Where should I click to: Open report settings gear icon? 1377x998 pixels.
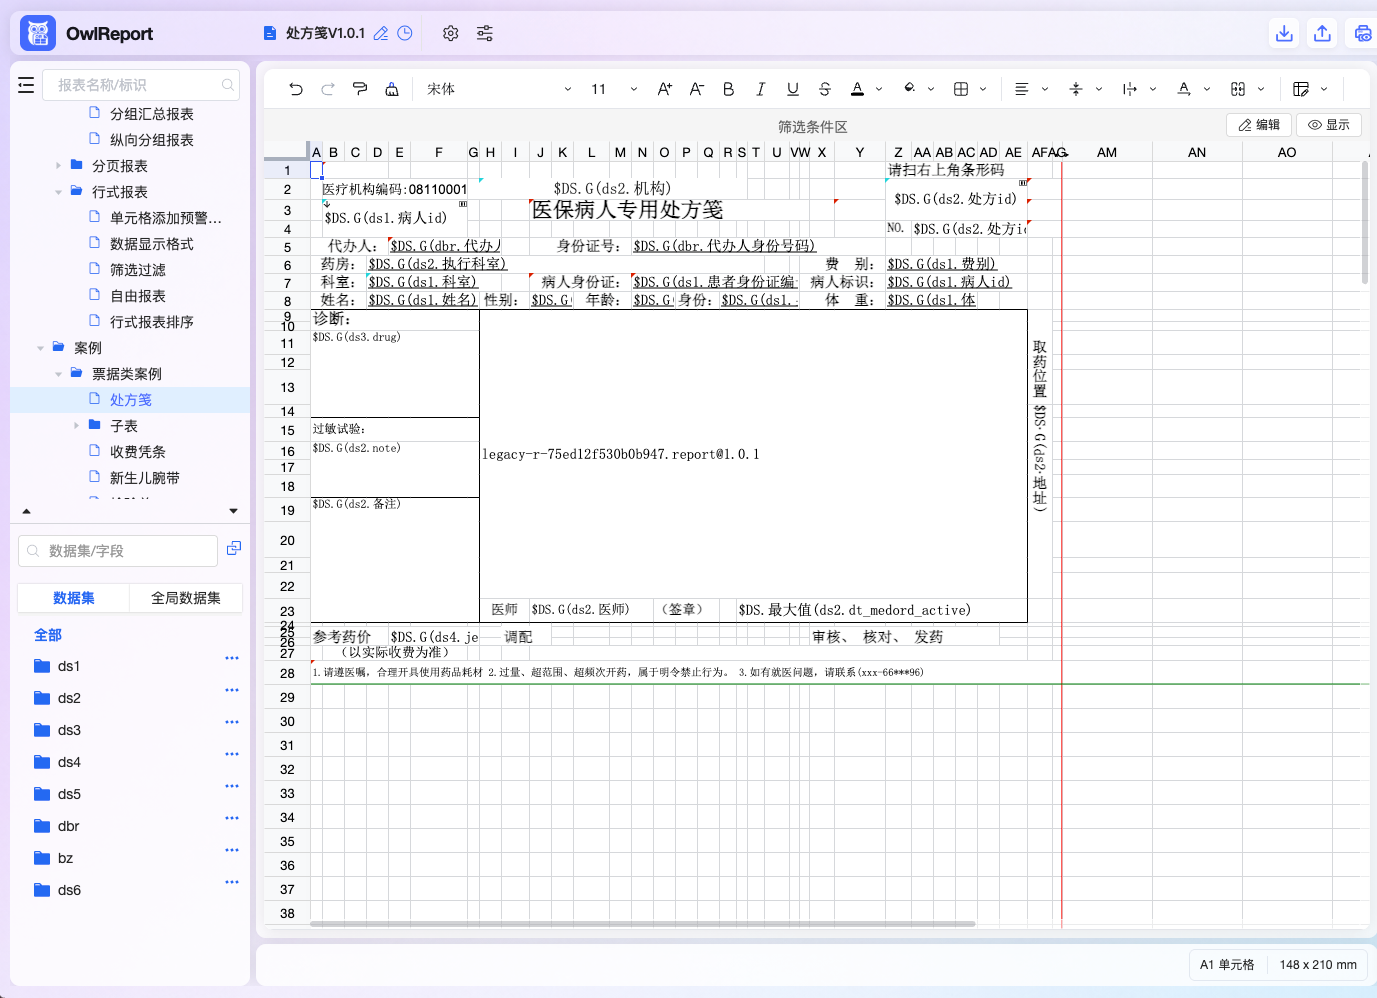click(x=450, y=33)
